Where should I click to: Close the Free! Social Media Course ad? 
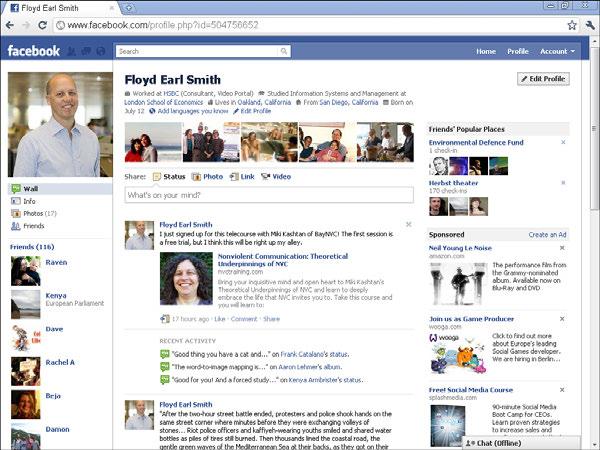coord(562,390)
